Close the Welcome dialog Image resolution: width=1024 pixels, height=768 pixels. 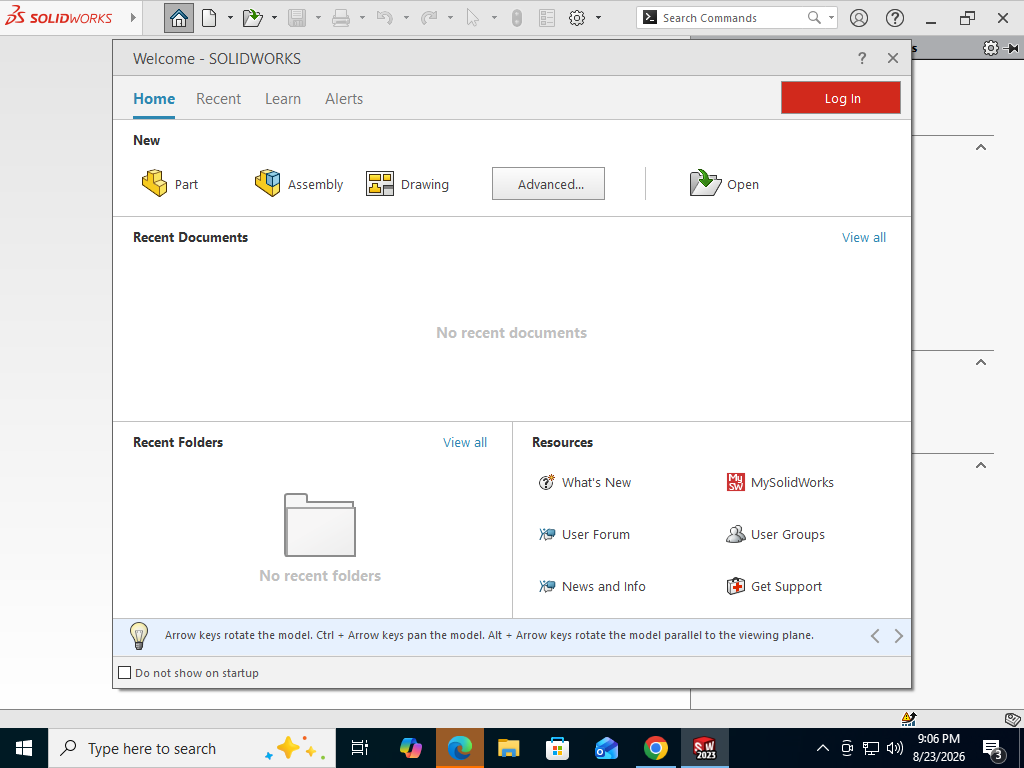click(893, 58)
